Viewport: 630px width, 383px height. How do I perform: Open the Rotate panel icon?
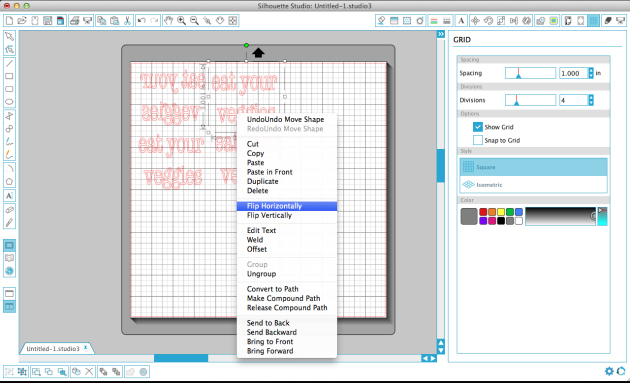[488, 20]
